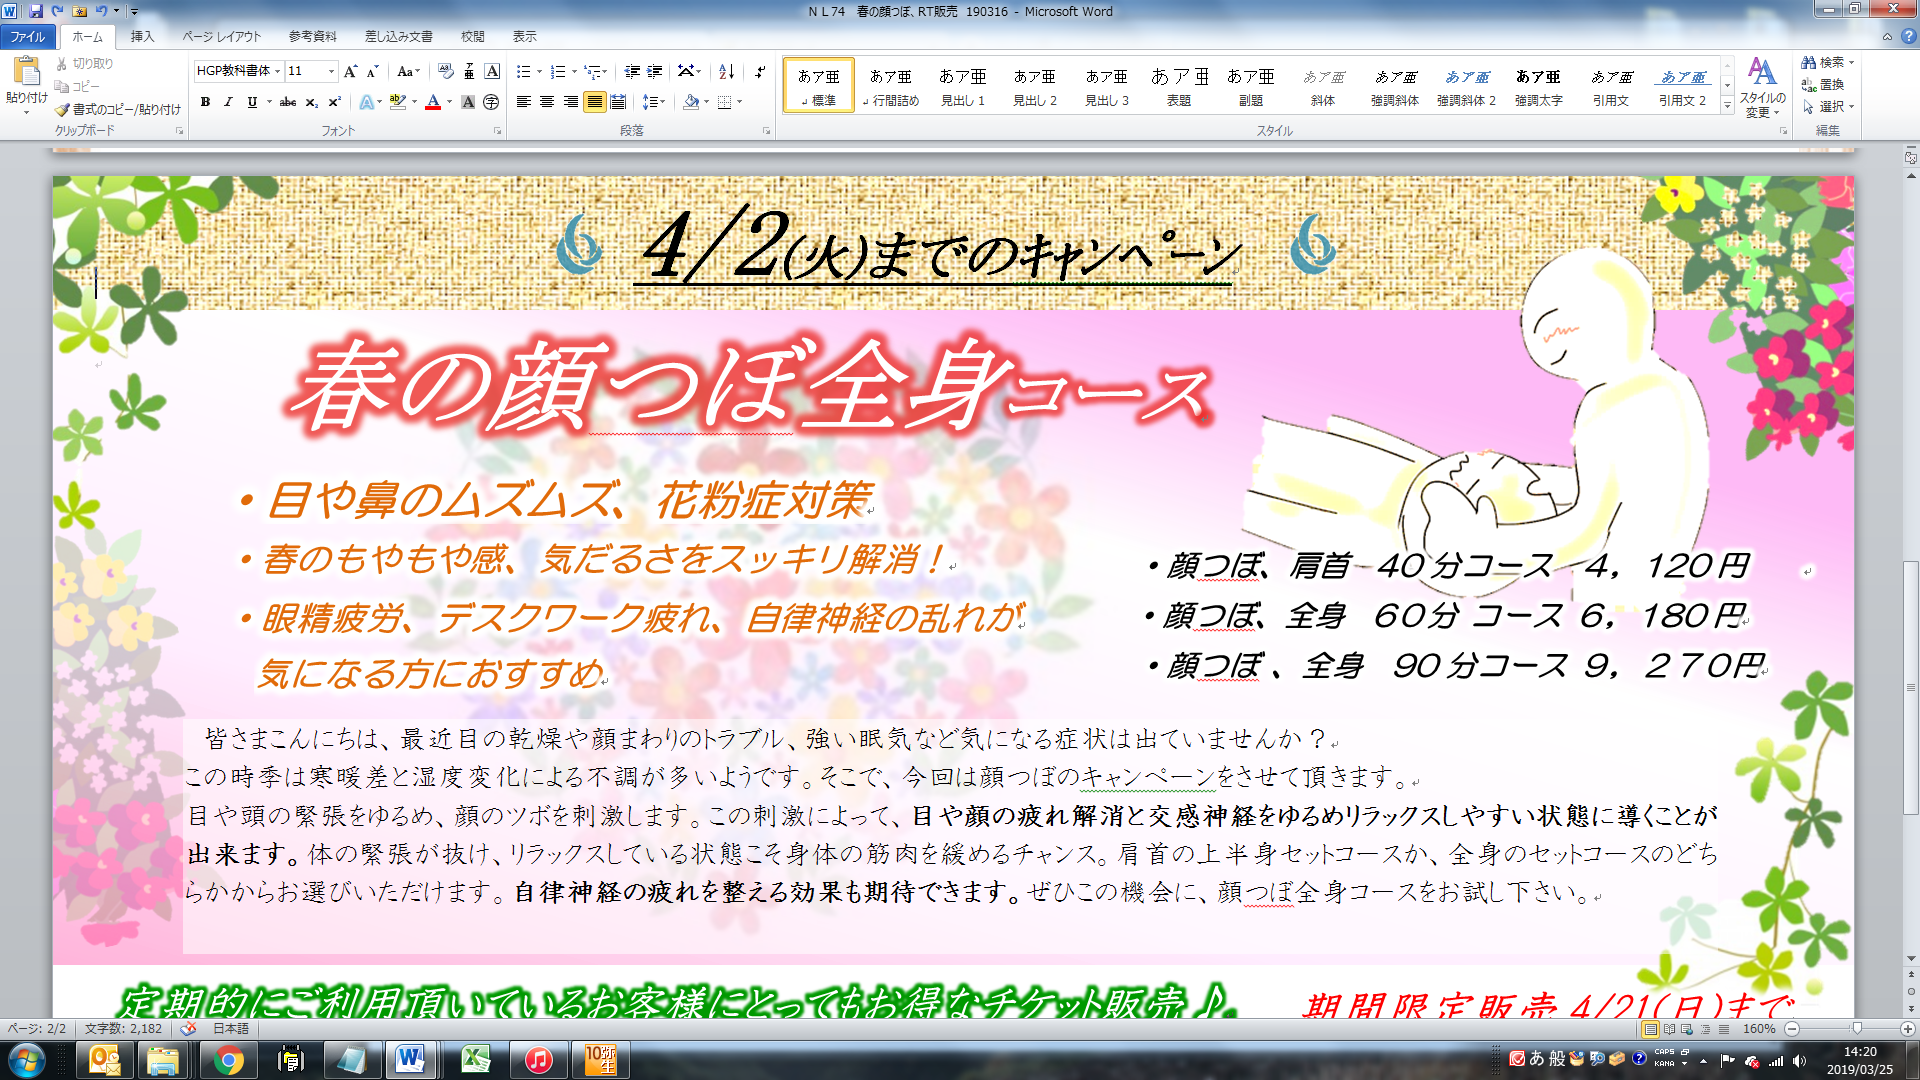Apply the 見出し 1 style
This screenshot has height=1080, width=1920.
click(962, 86)
